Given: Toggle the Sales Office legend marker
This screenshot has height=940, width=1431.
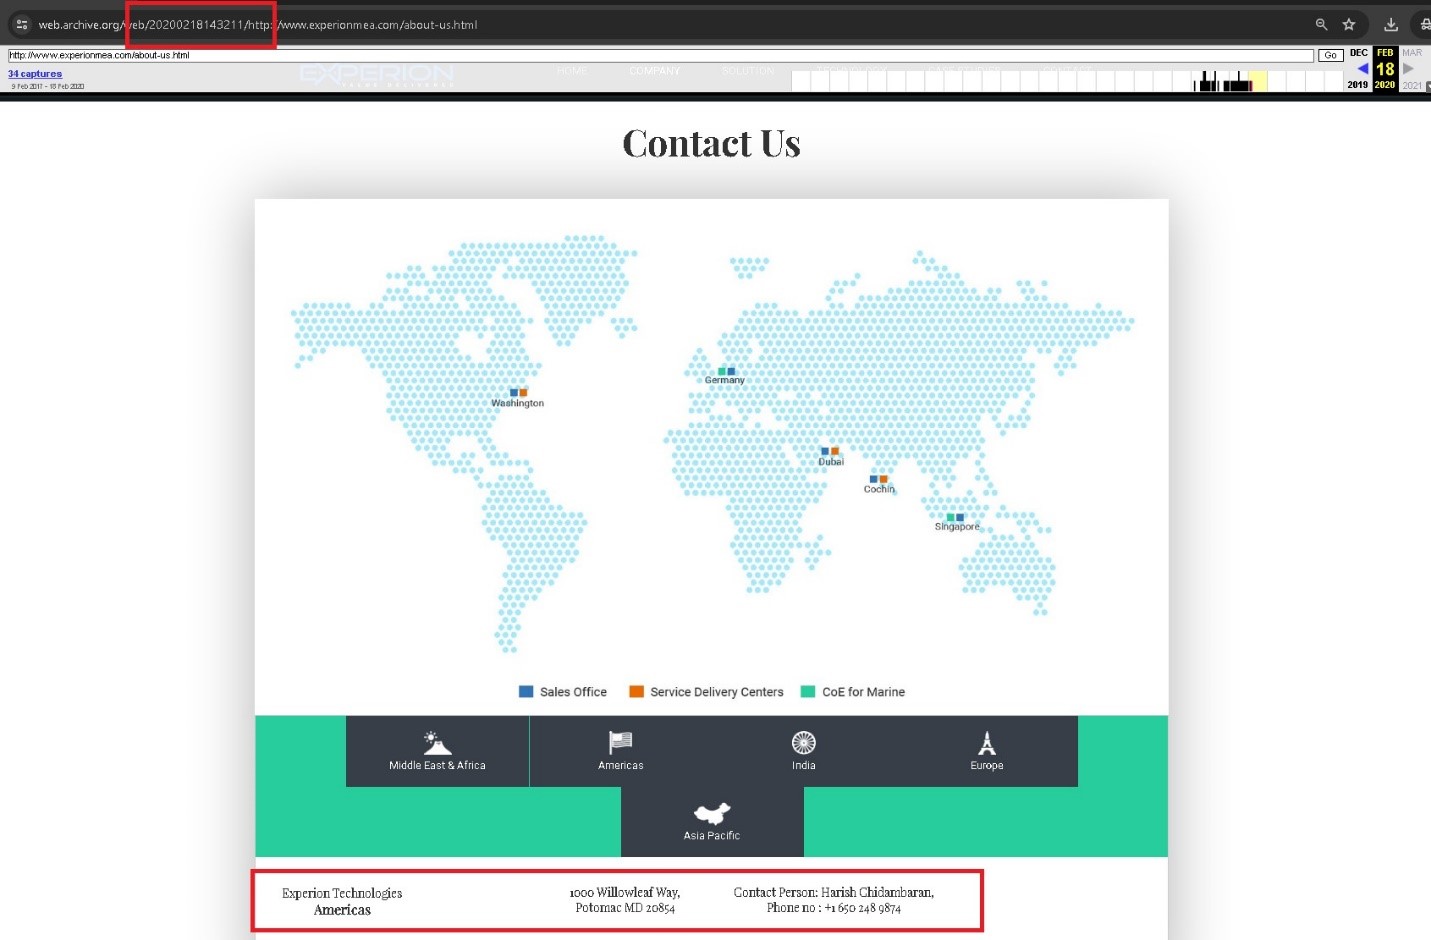Looking at the screenshot, I should [x=525, y=691].
